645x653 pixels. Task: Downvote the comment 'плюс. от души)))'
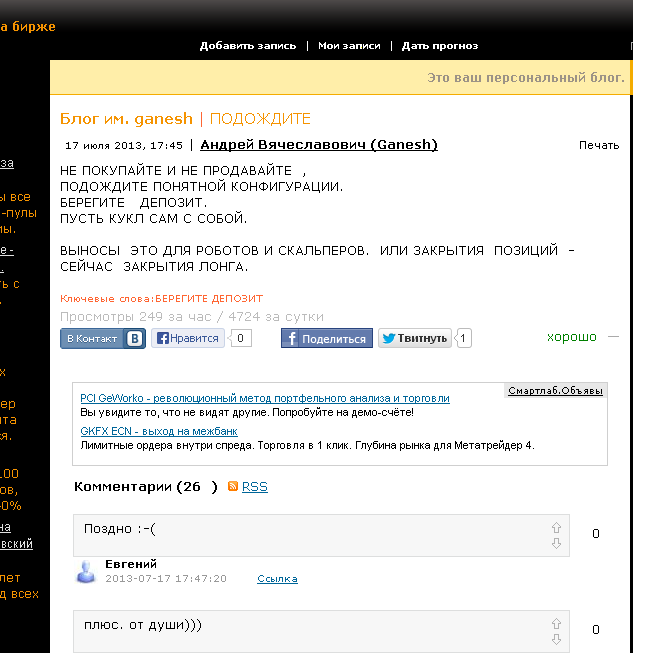pos(556,639)
